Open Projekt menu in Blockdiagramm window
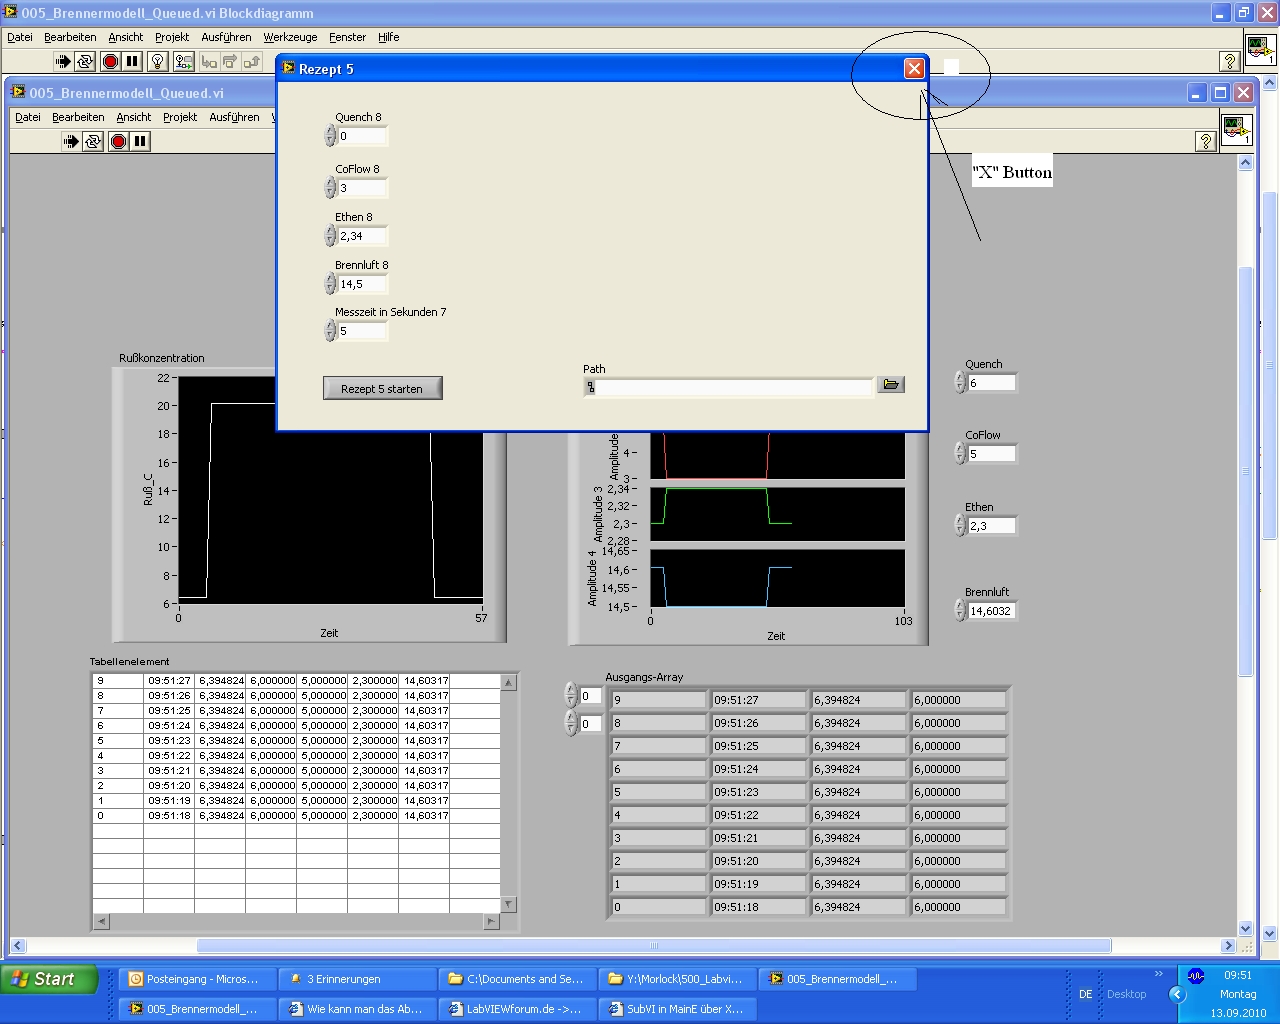The width and height of the screenshot is (1280, 1024). click(x=172, y=37)
